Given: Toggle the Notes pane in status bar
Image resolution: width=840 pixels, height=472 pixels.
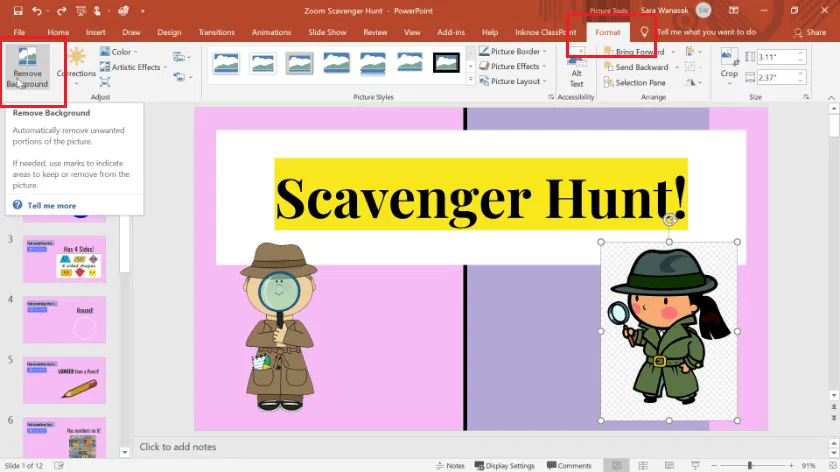Looking at the screenshot, I should (x=450, y=466).
